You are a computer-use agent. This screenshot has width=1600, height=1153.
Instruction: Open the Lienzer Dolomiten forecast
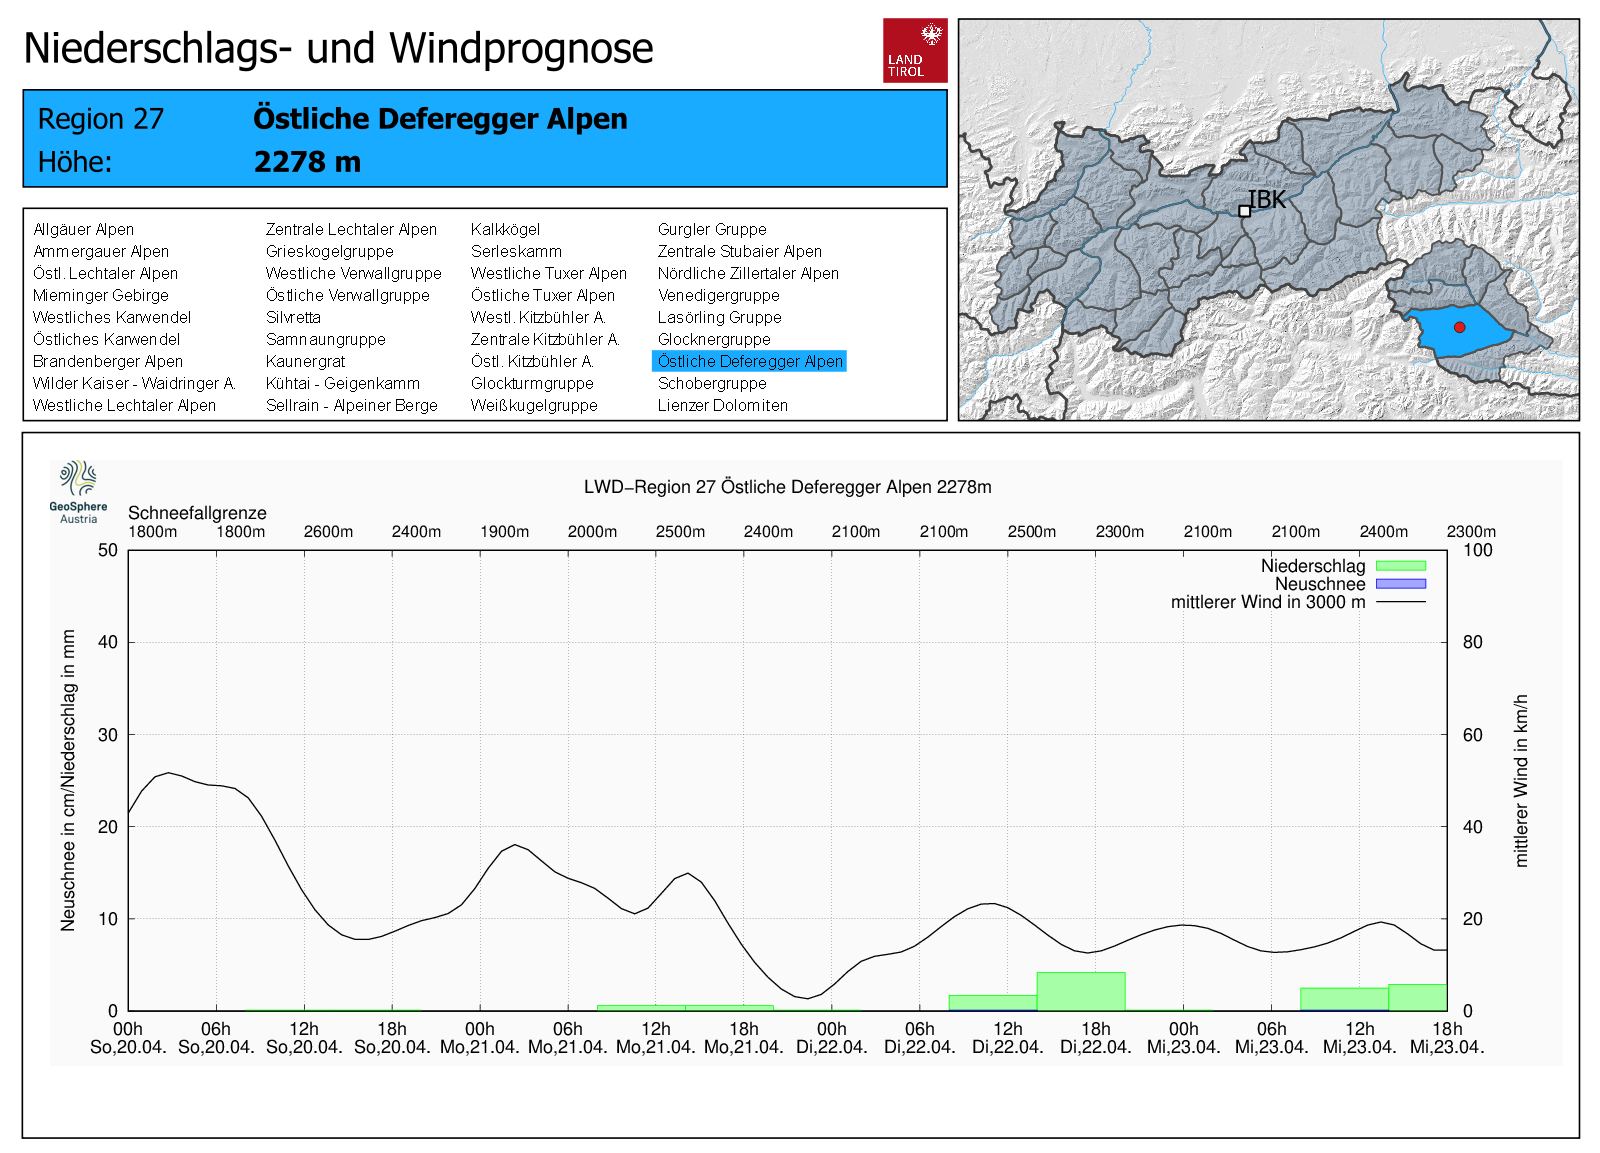pyautogui.click(x=722, y=405)
